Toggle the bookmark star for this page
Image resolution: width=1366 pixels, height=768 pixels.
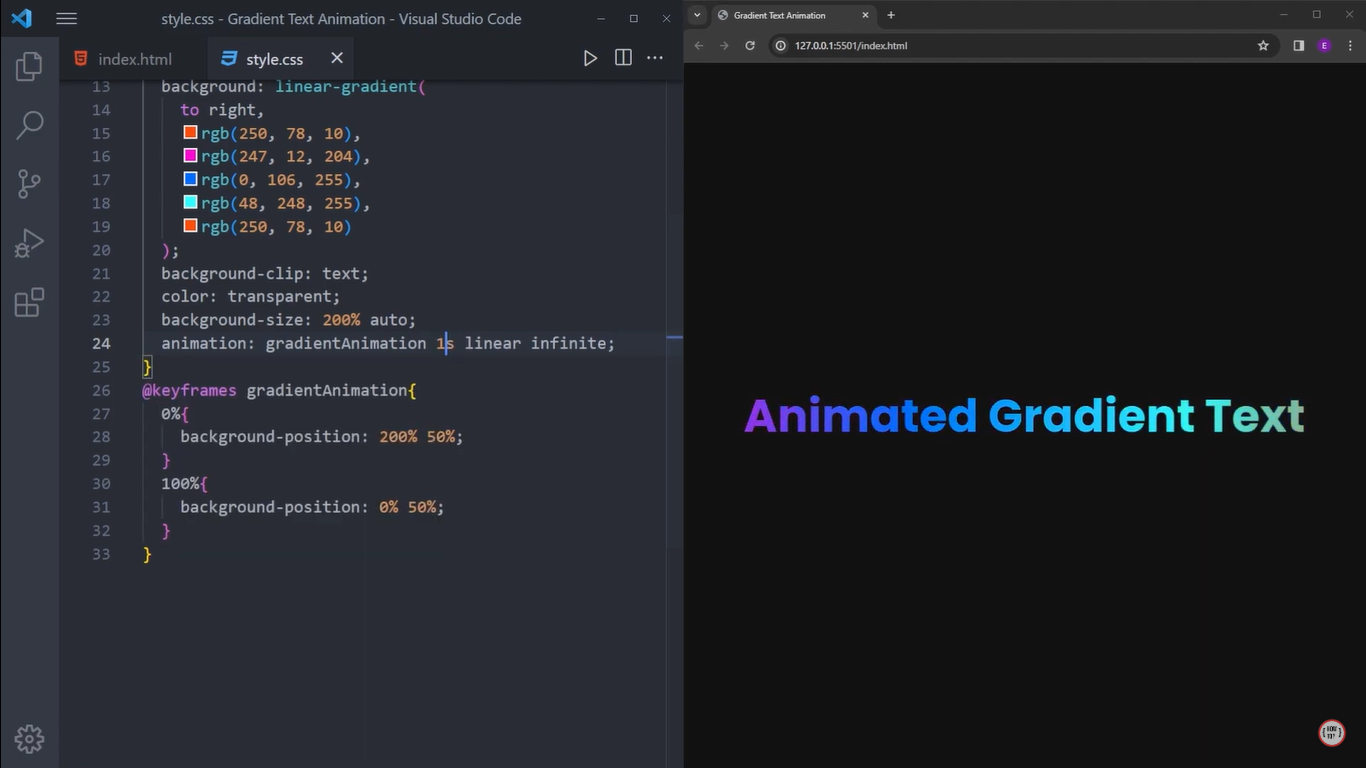click(1262, 45)
